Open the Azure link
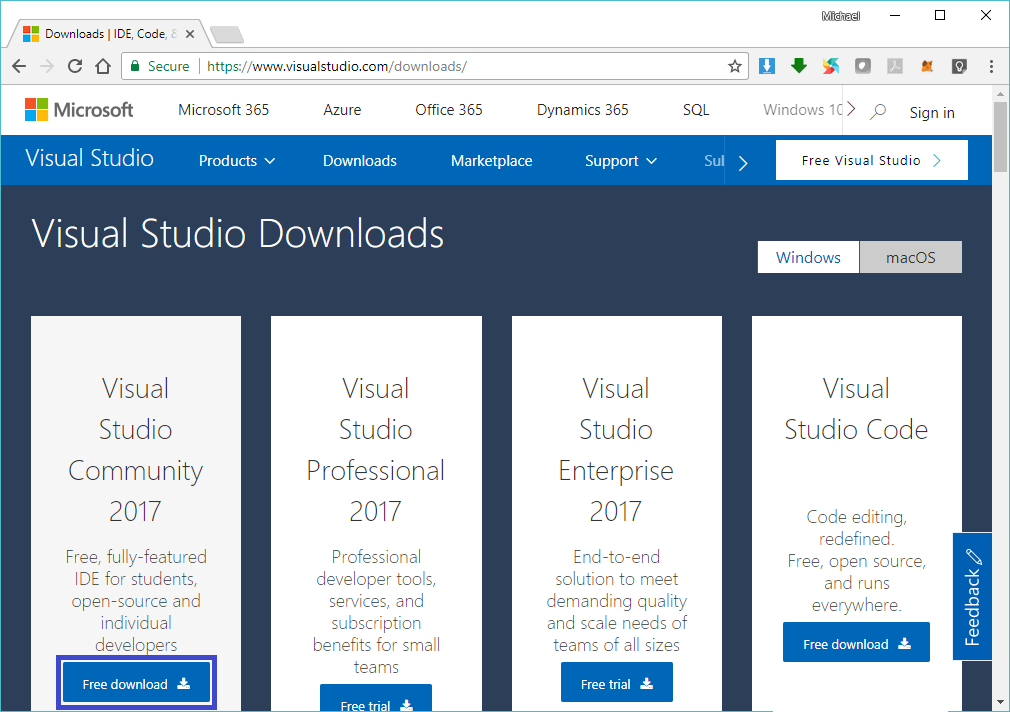The height and width of the screenshot is (712, 1010). tap(342, 110)
